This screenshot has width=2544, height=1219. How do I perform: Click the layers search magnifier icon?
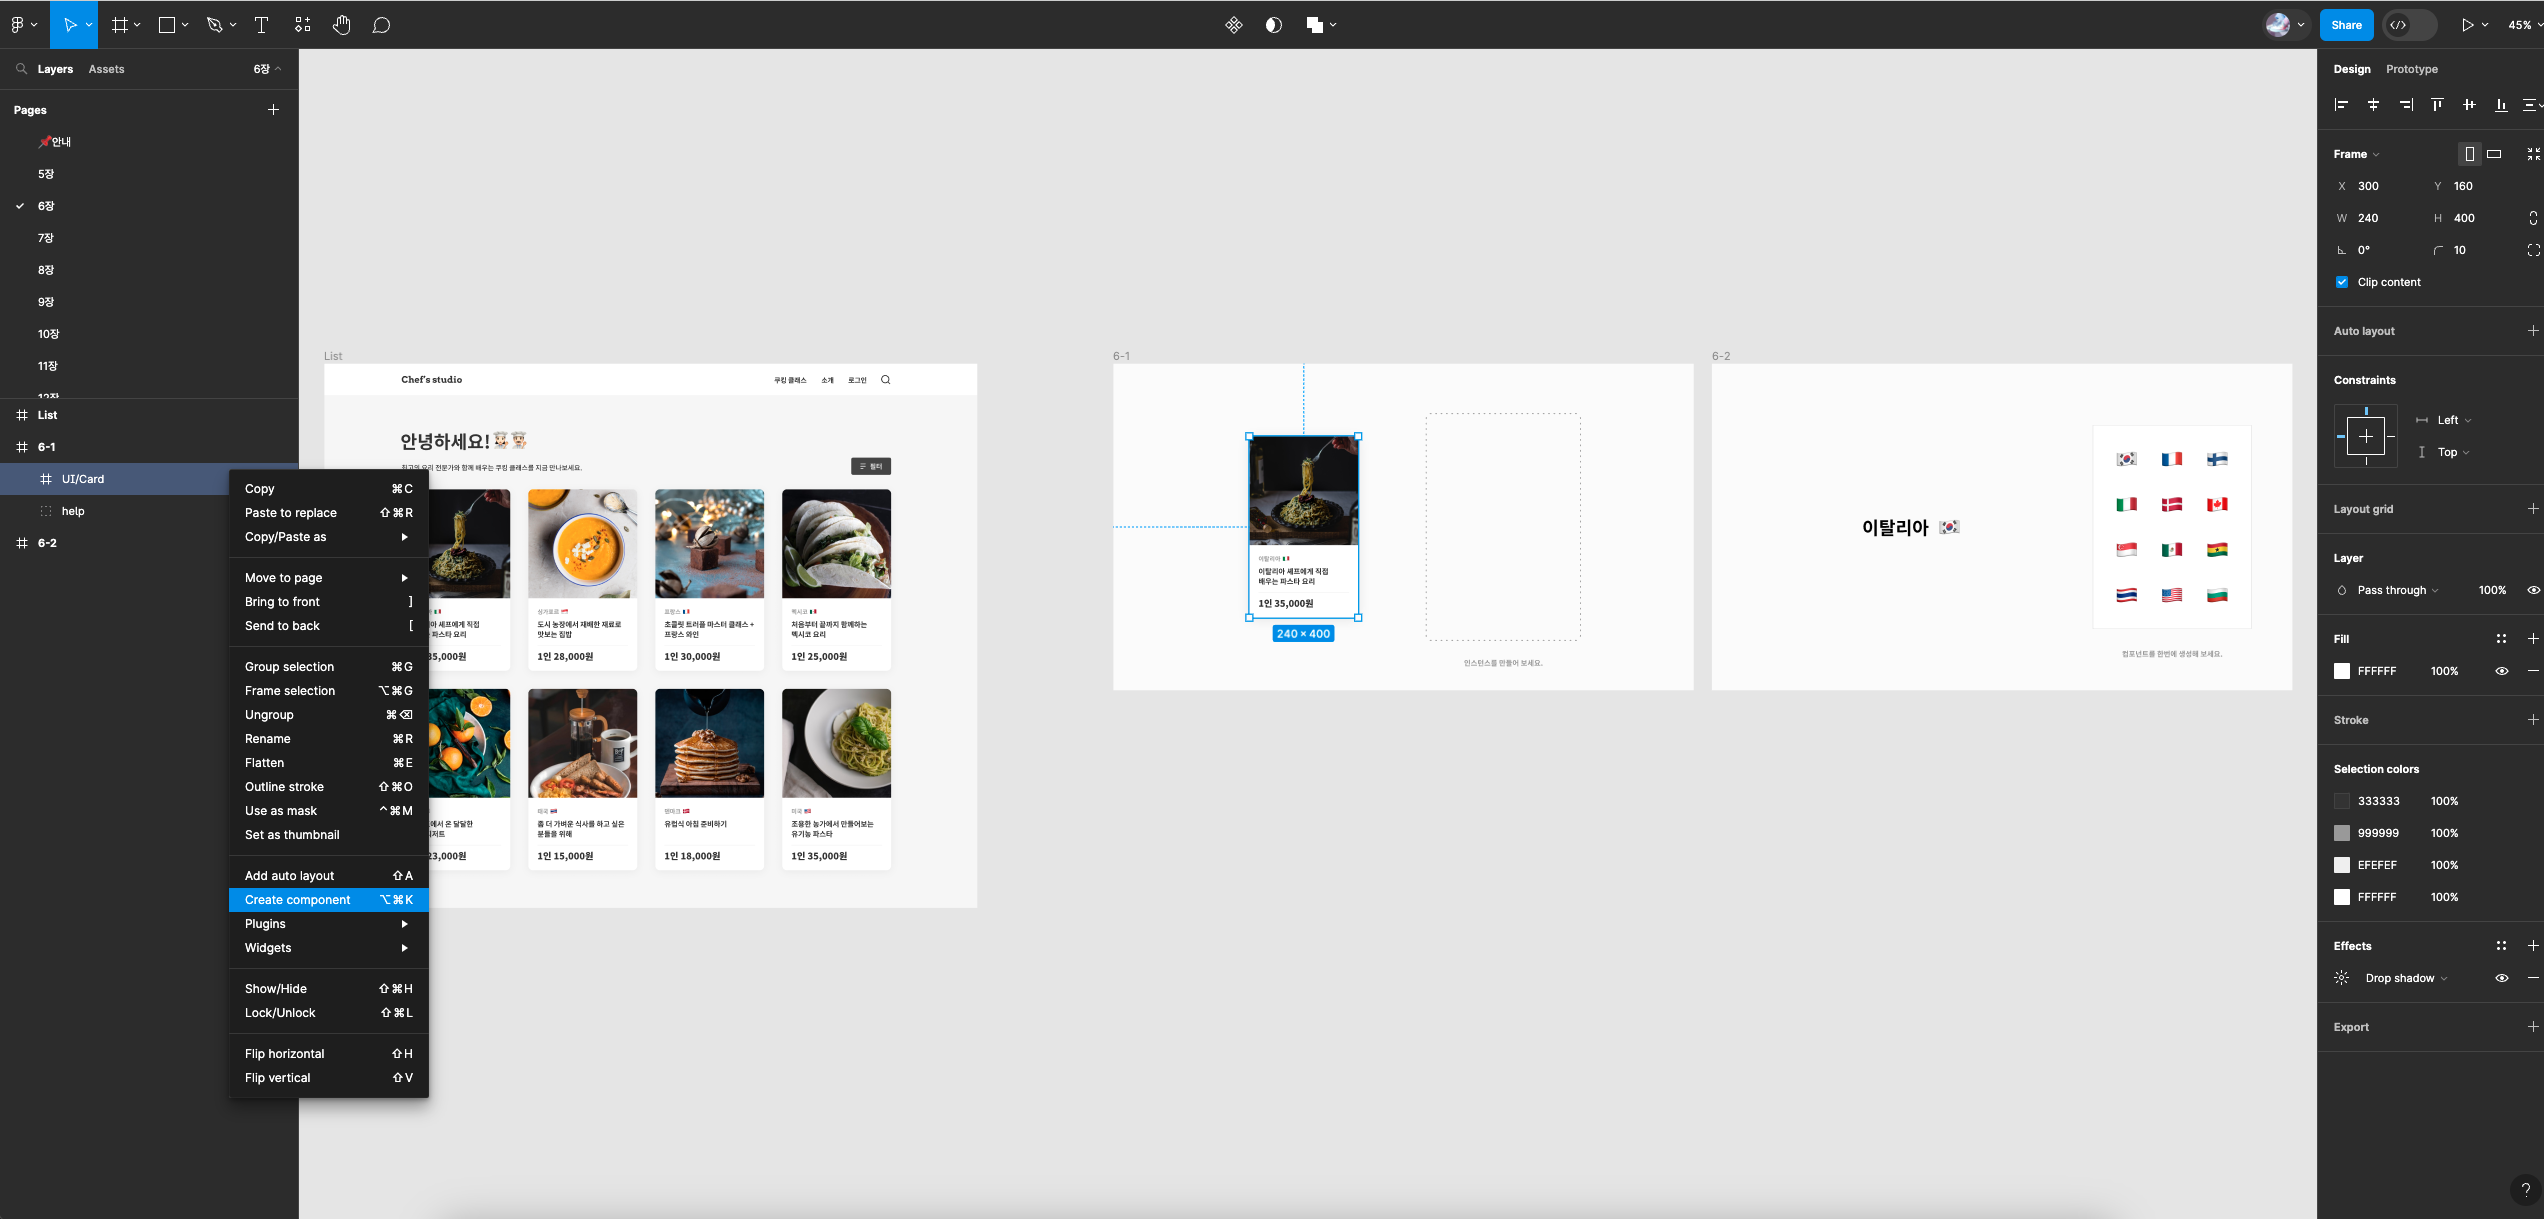(x=21, y=69)
